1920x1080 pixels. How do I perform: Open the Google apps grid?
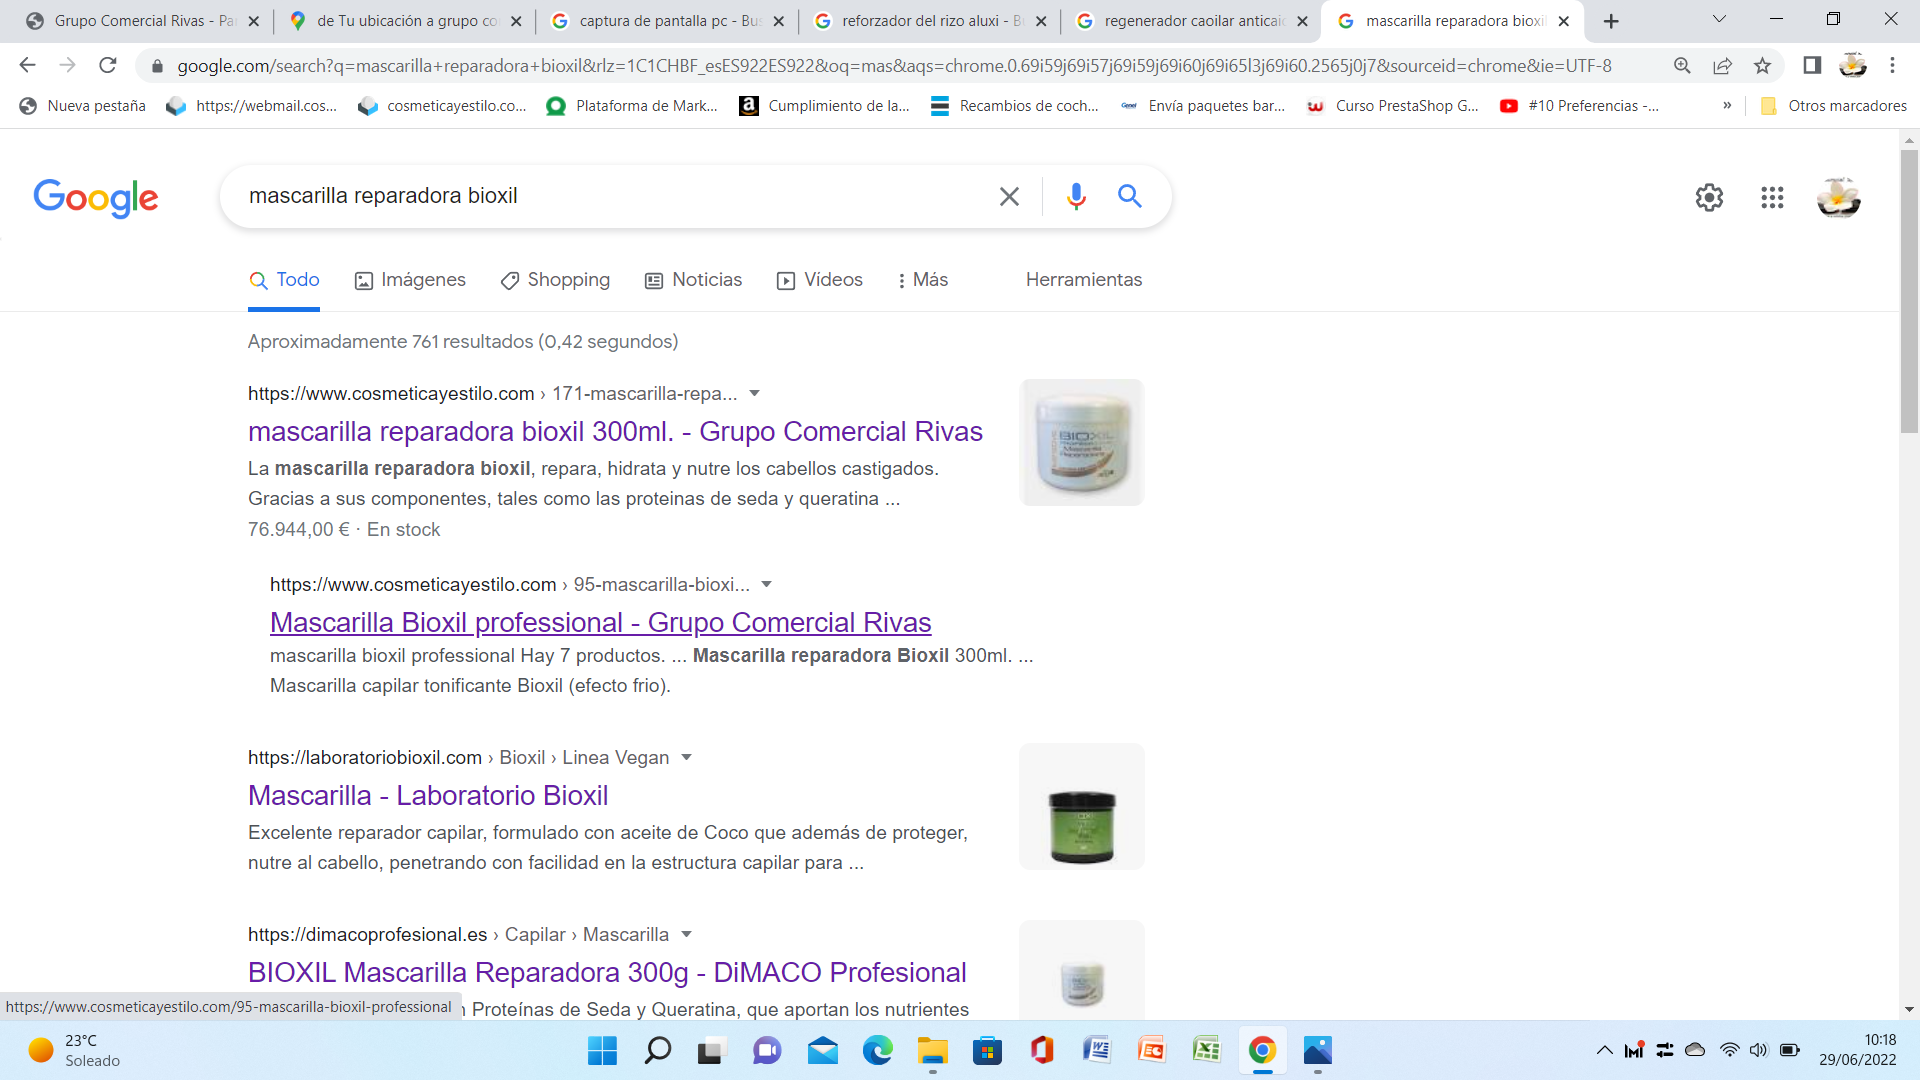click(x=1772, y=198)
